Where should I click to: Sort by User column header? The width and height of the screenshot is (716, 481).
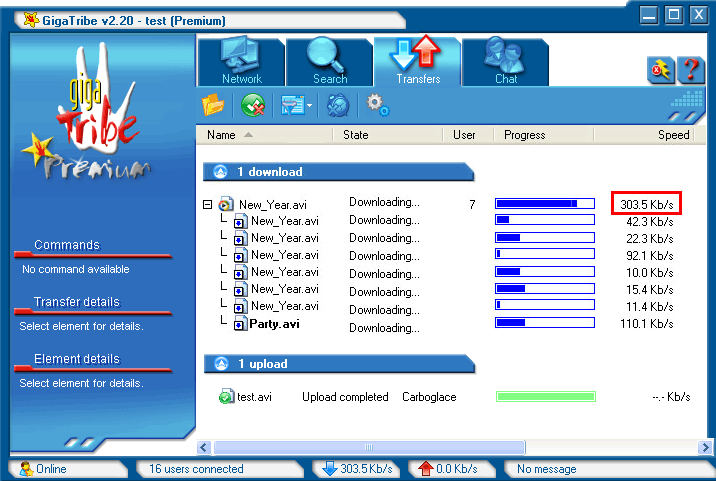coord(468,135)
